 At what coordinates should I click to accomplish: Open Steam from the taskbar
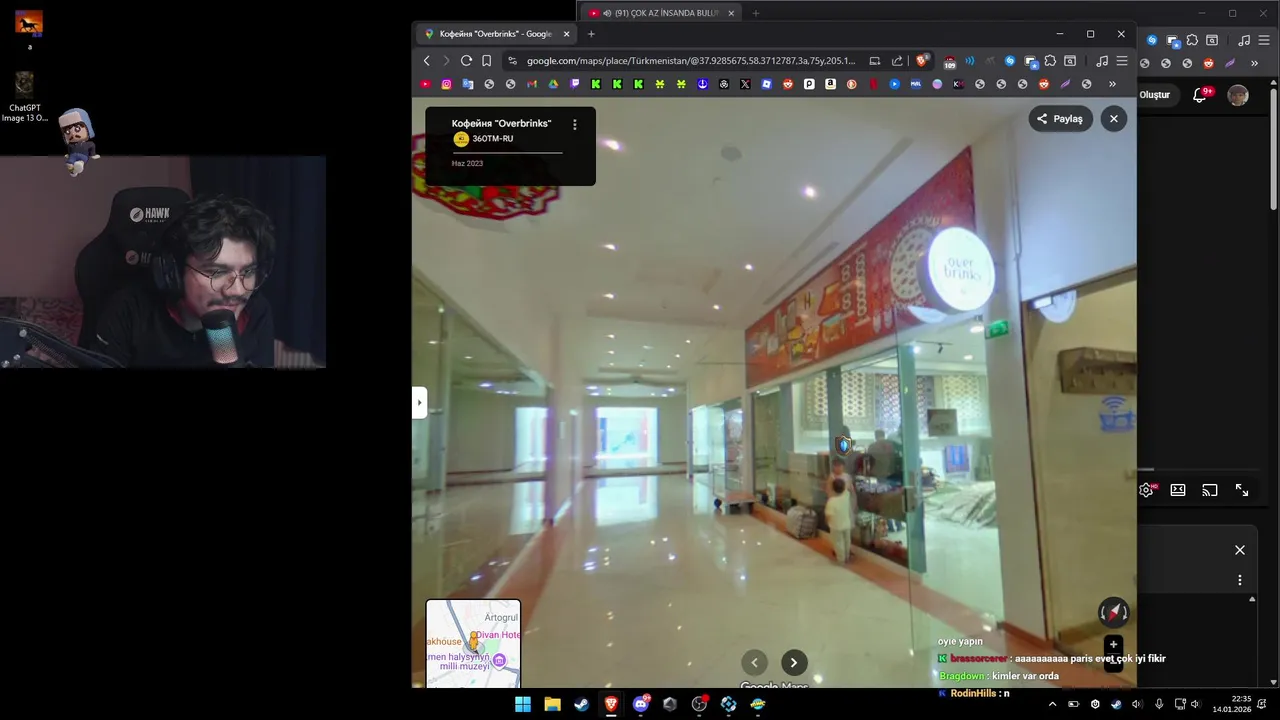coord(581,704)
